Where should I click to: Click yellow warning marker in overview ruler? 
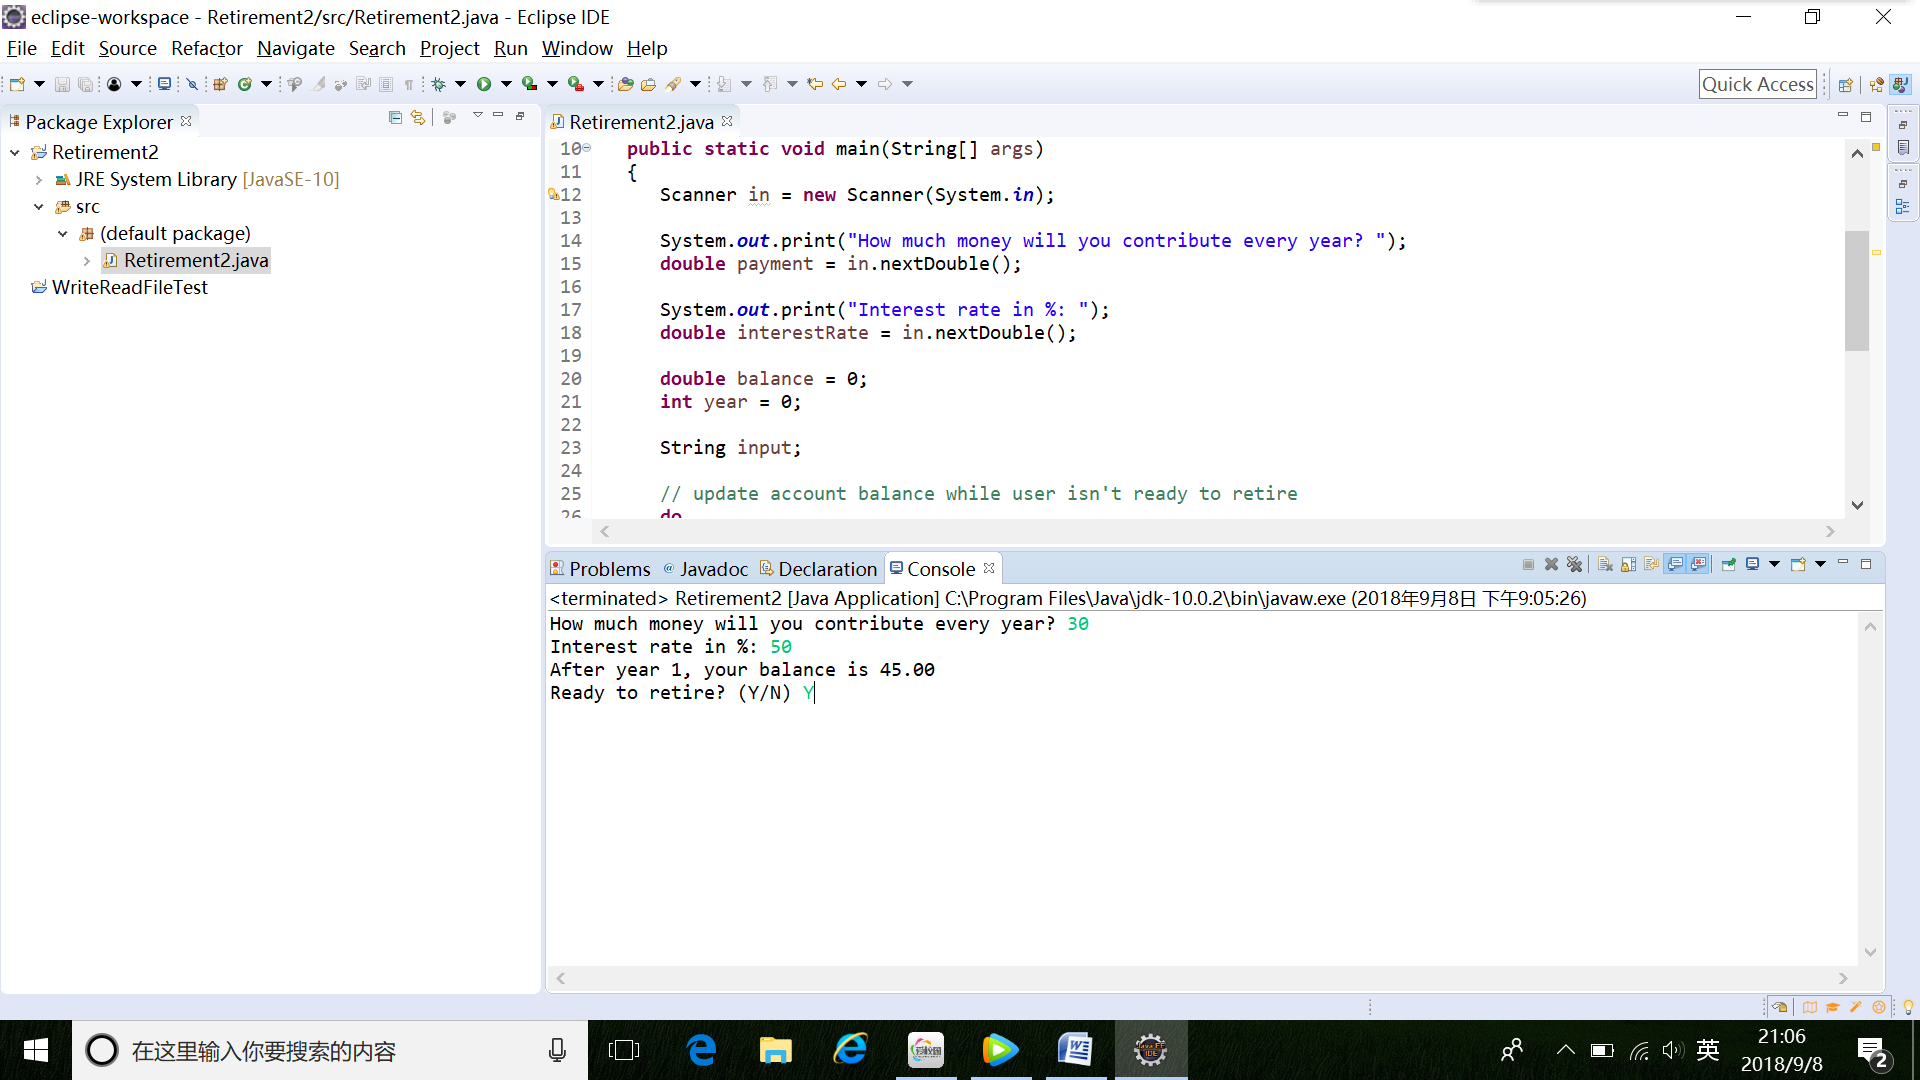pyautogui.click(x=1877, y=253)
